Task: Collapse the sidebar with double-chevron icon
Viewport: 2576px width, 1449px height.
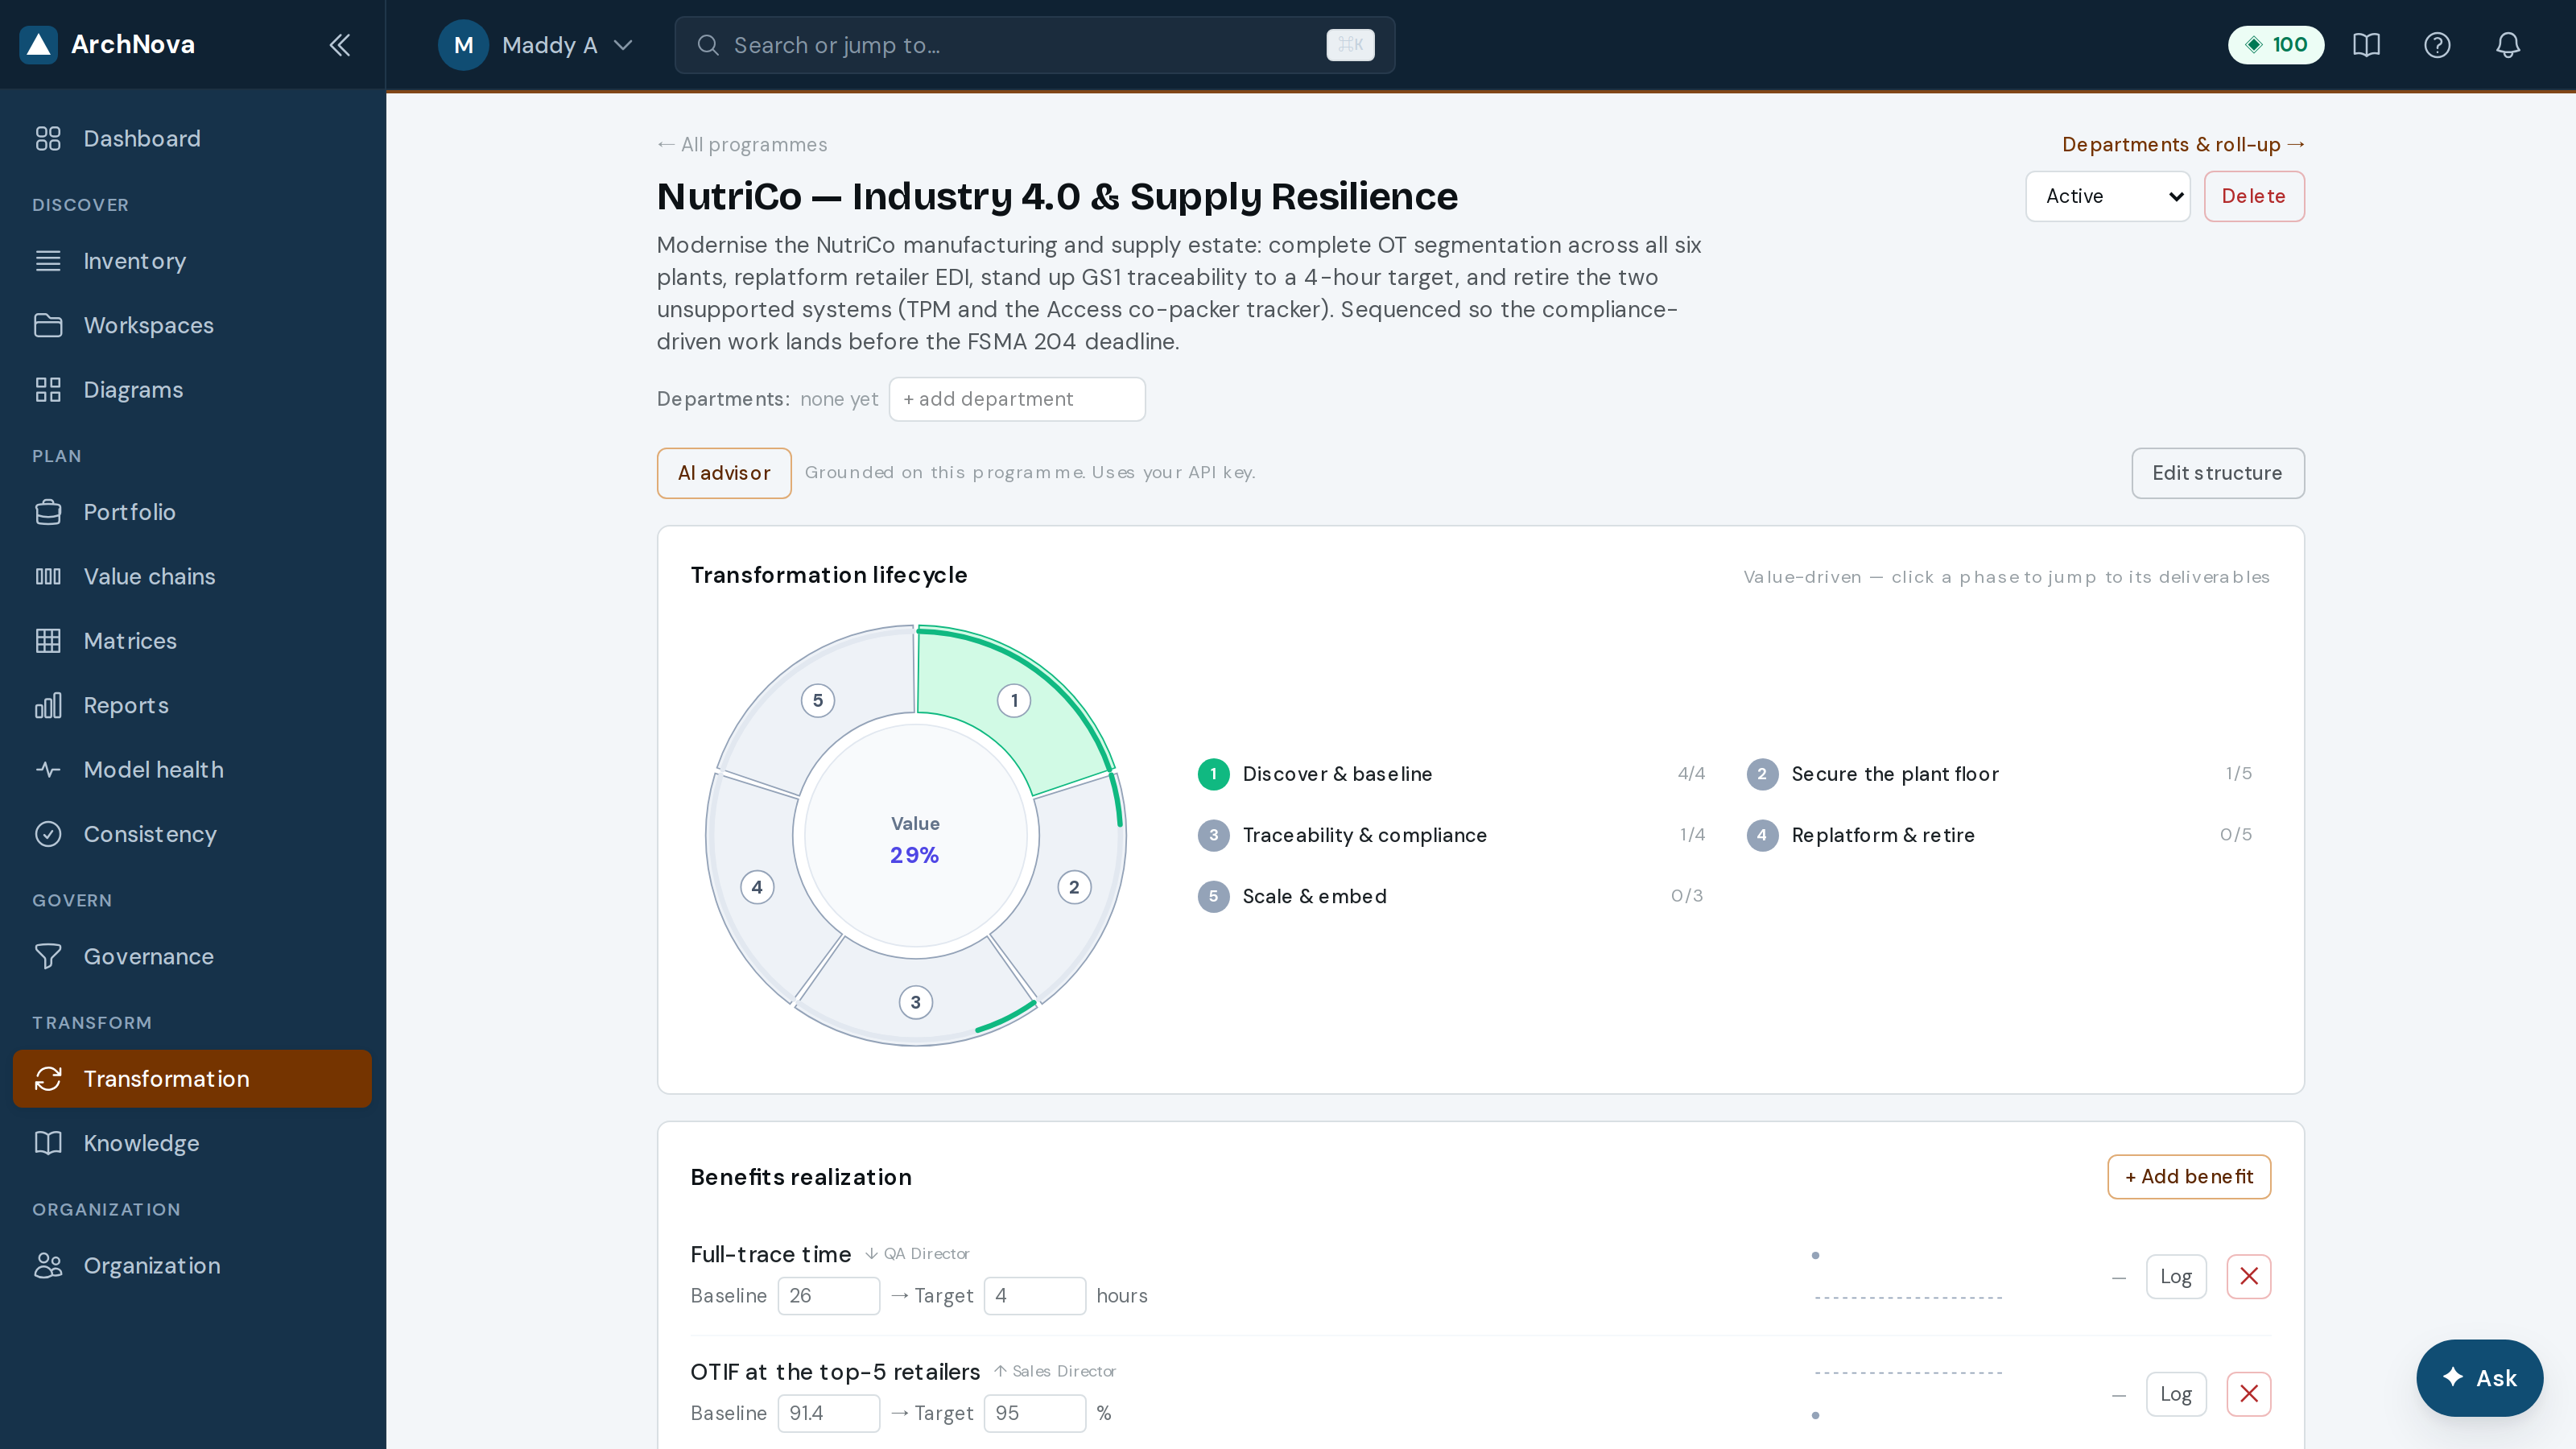Action: point(340,45)
